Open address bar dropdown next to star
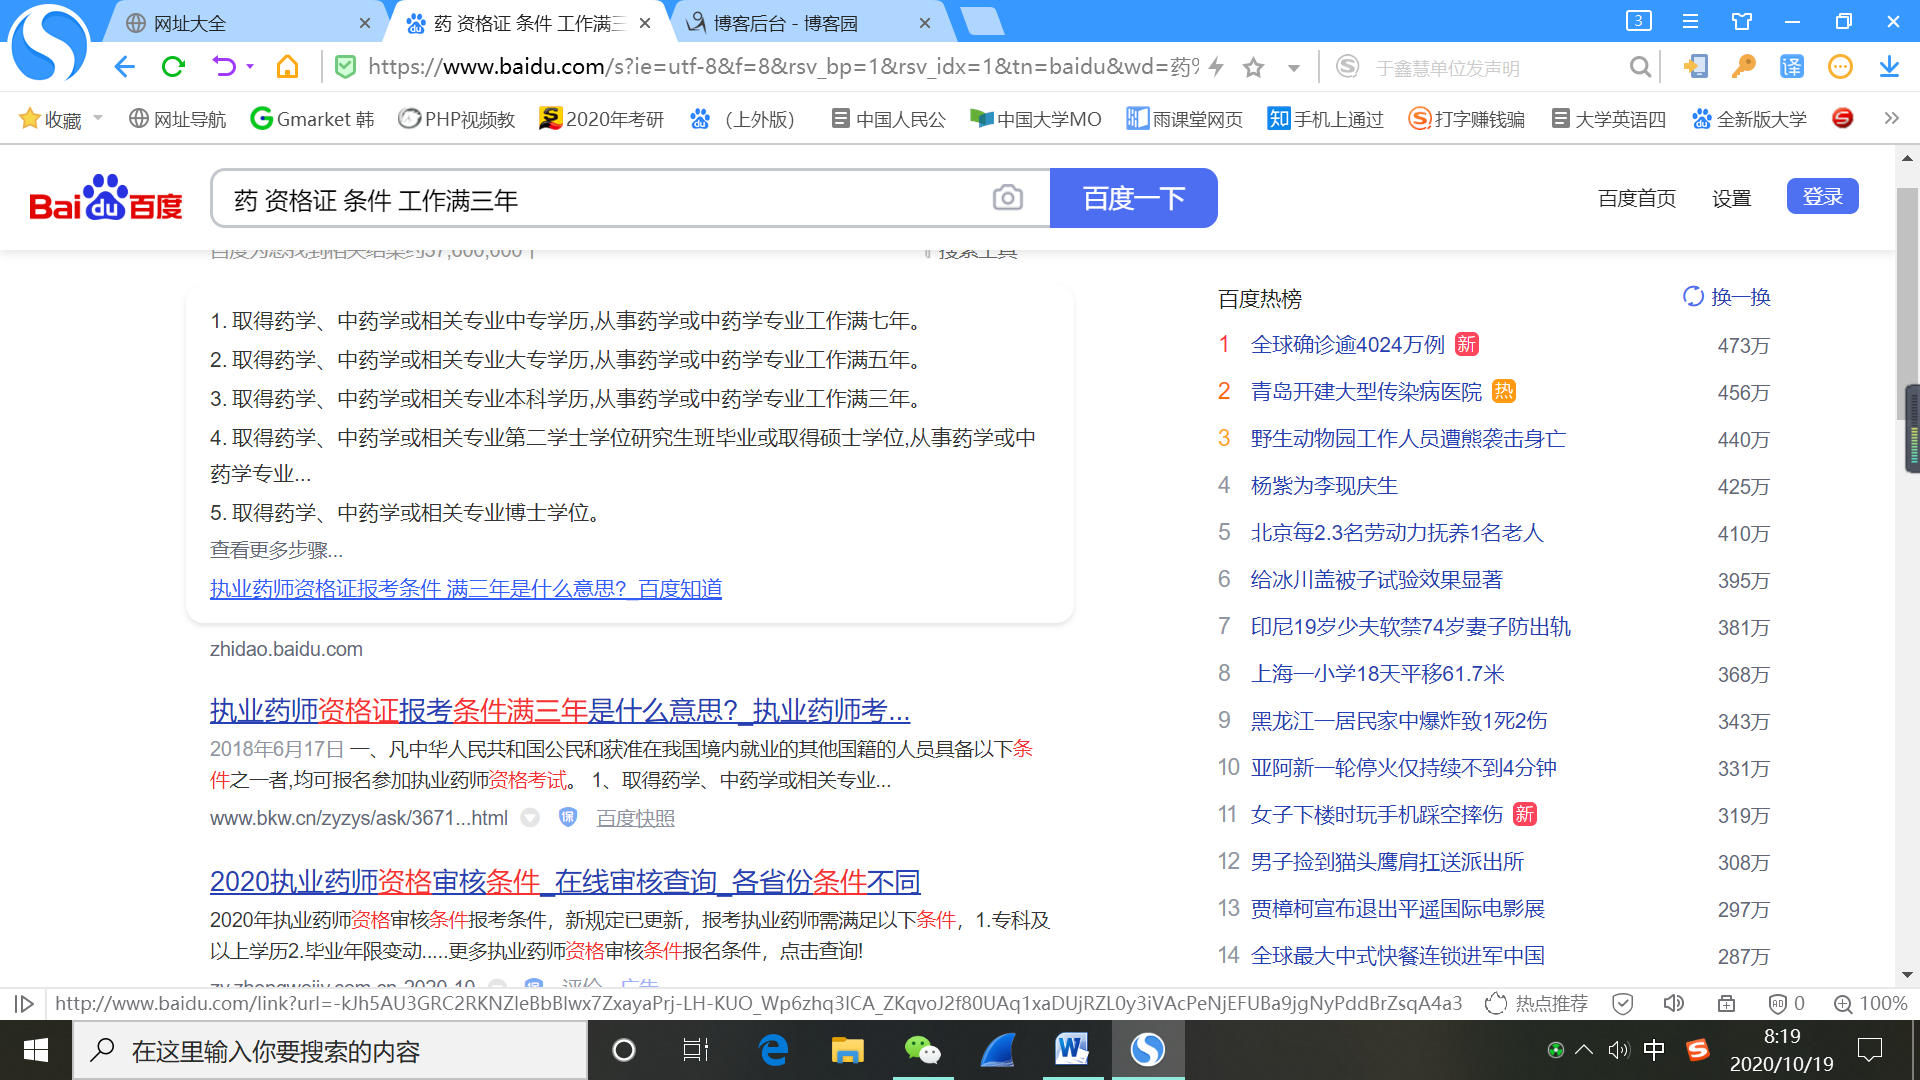 [x=1293, y=68]
